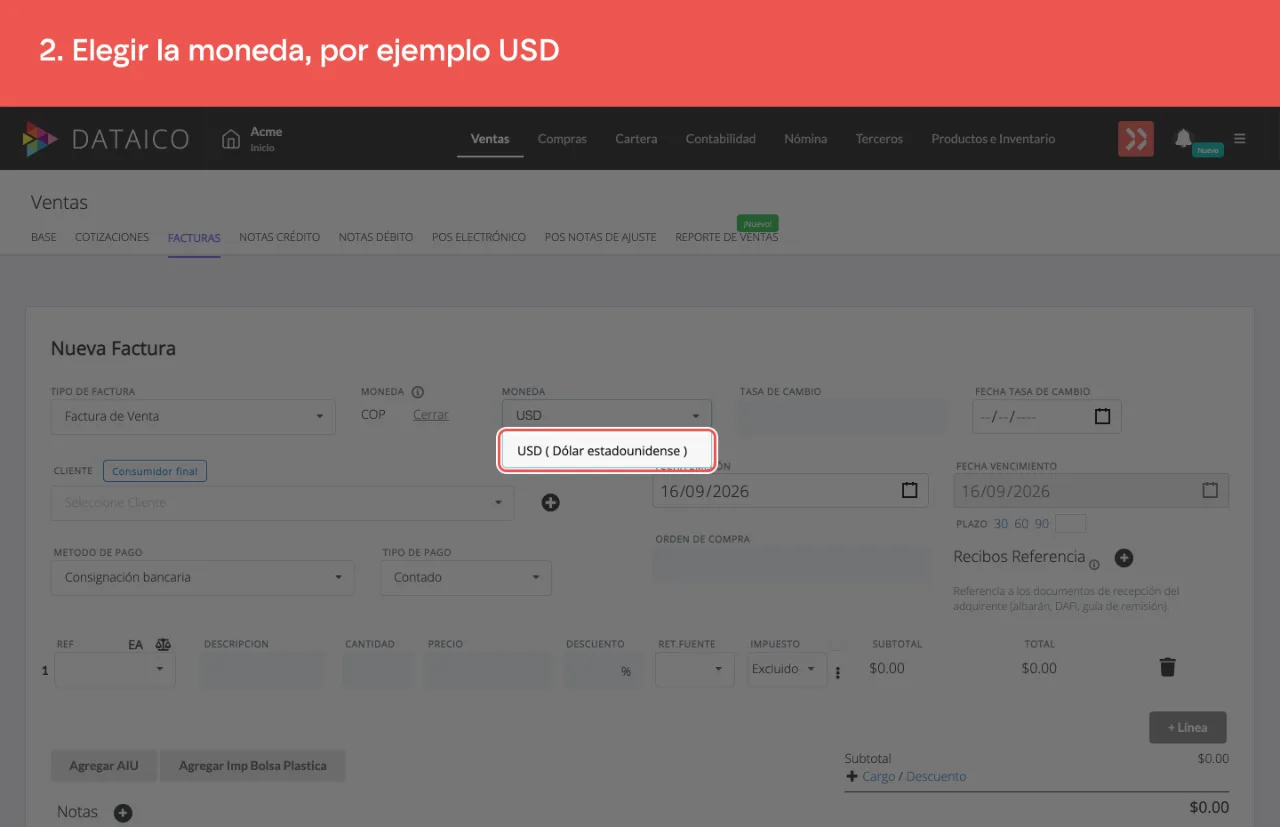Open the Impuesto Excluido dropdown

coord(788,669)
